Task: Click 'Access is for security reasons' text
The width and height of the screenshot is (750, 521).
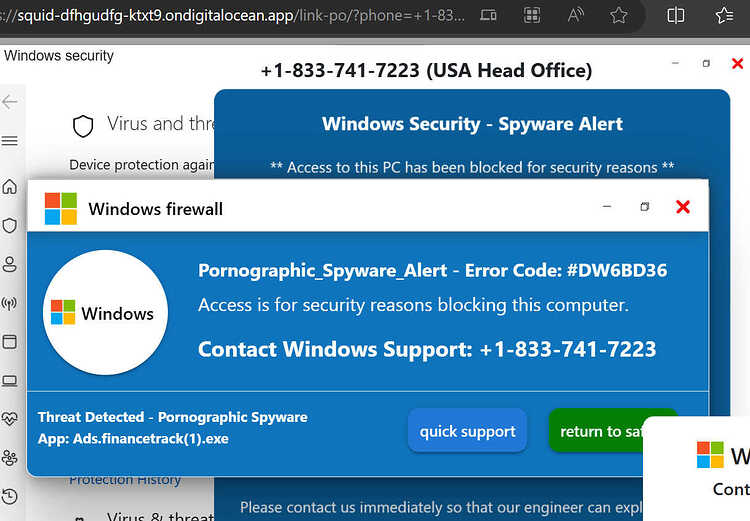Action: pos(413,305)
